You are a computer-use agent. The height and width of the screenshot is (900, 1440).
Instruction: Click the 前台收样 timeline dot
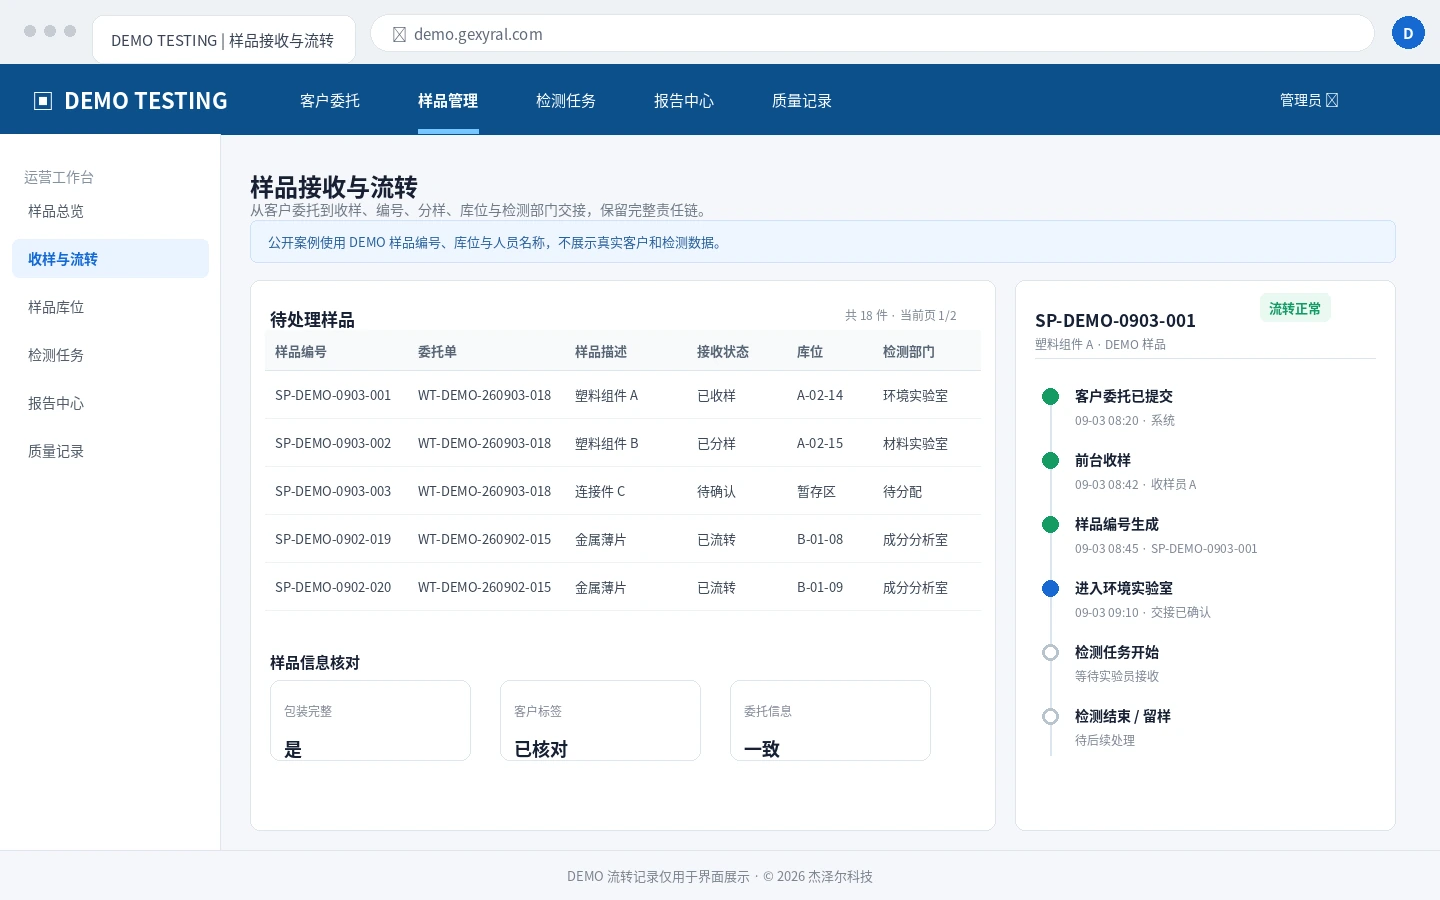(1050, 461)
